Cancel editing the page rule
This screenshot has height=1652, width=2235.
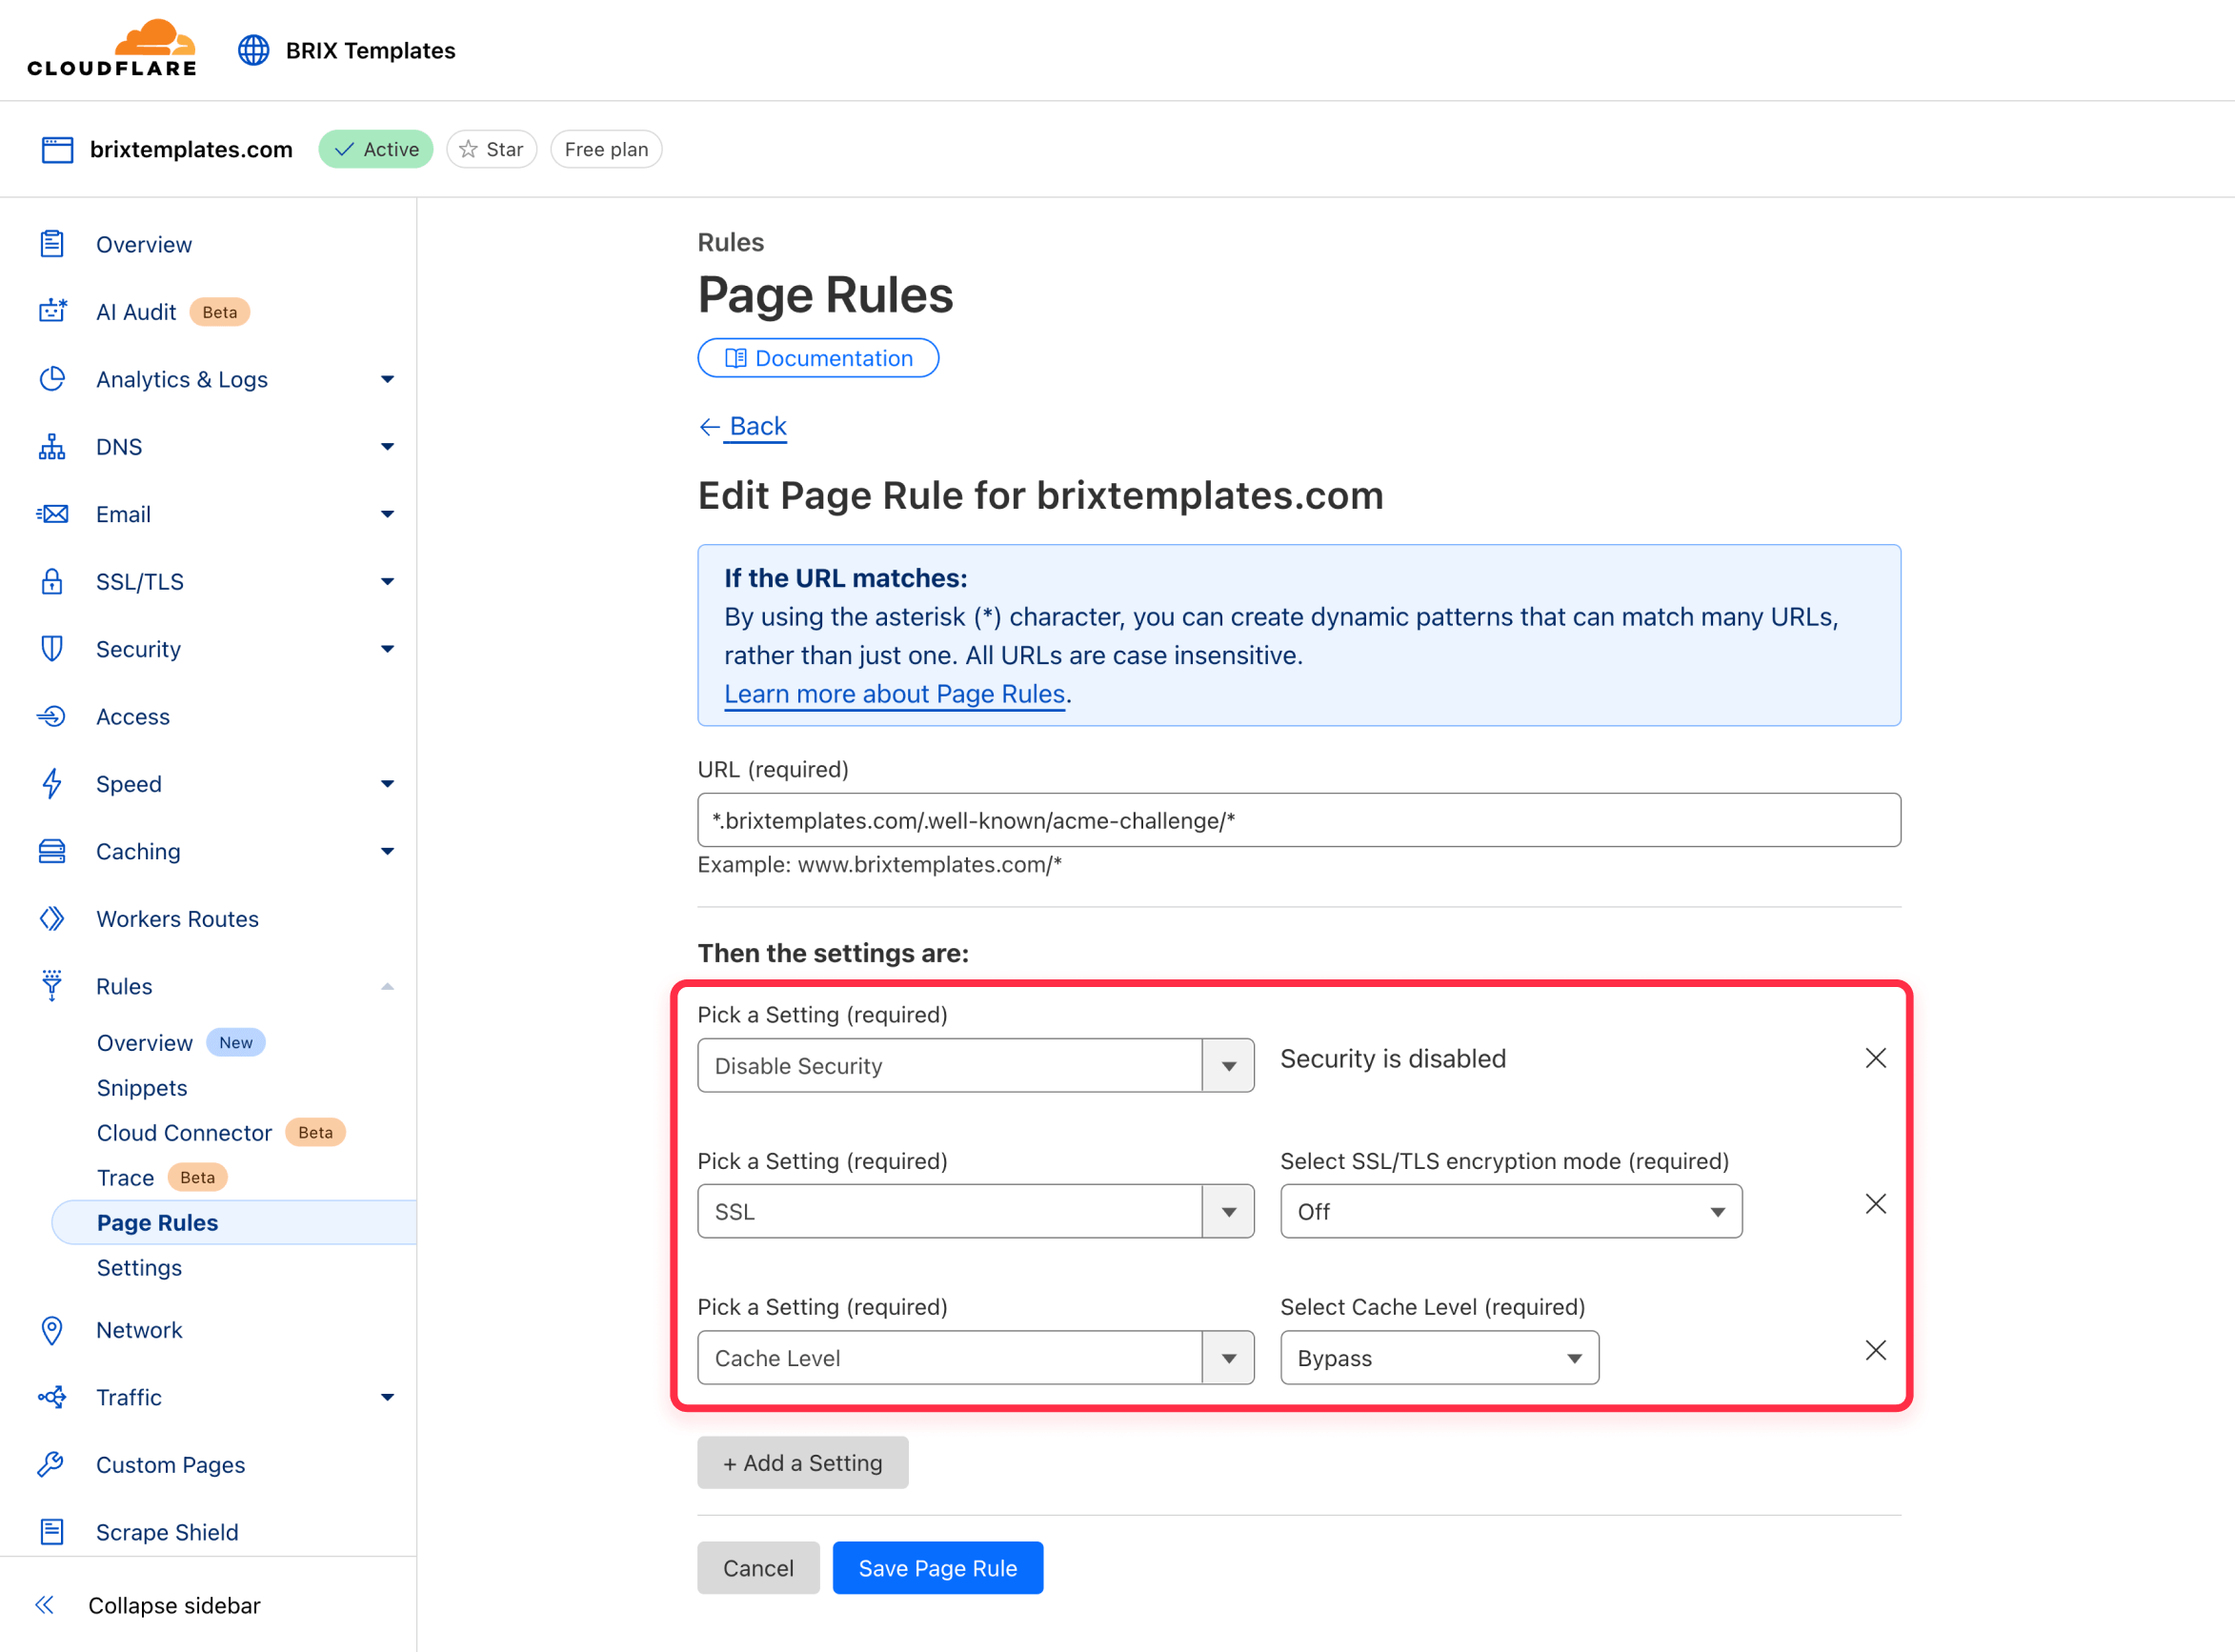(x=758, y=1568)
